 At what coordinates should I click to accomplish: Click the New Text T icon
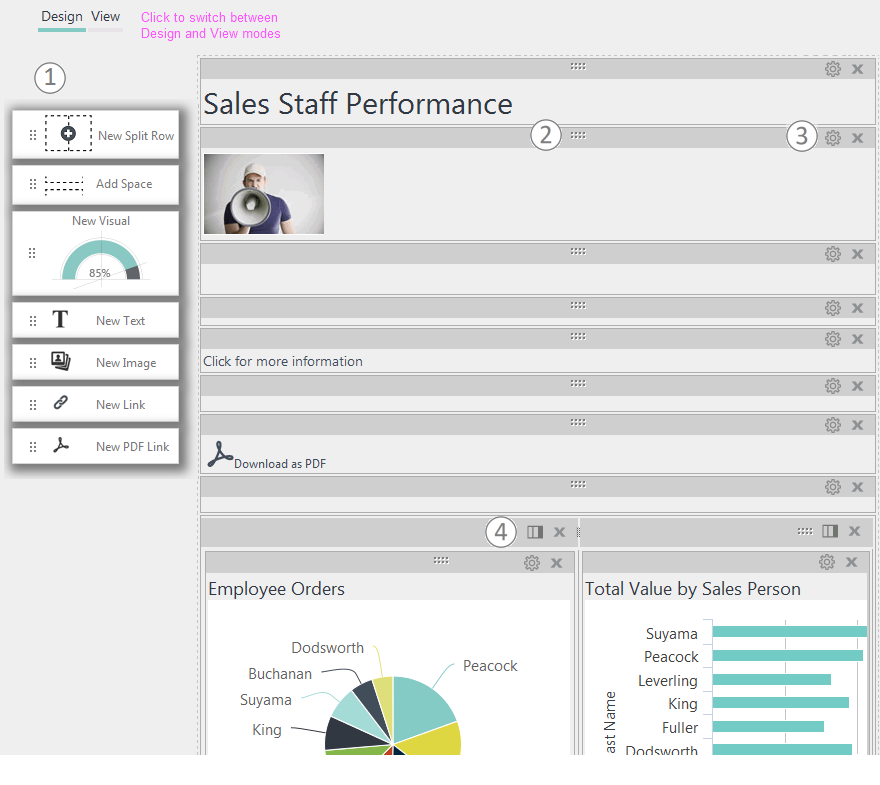(60, 320)
